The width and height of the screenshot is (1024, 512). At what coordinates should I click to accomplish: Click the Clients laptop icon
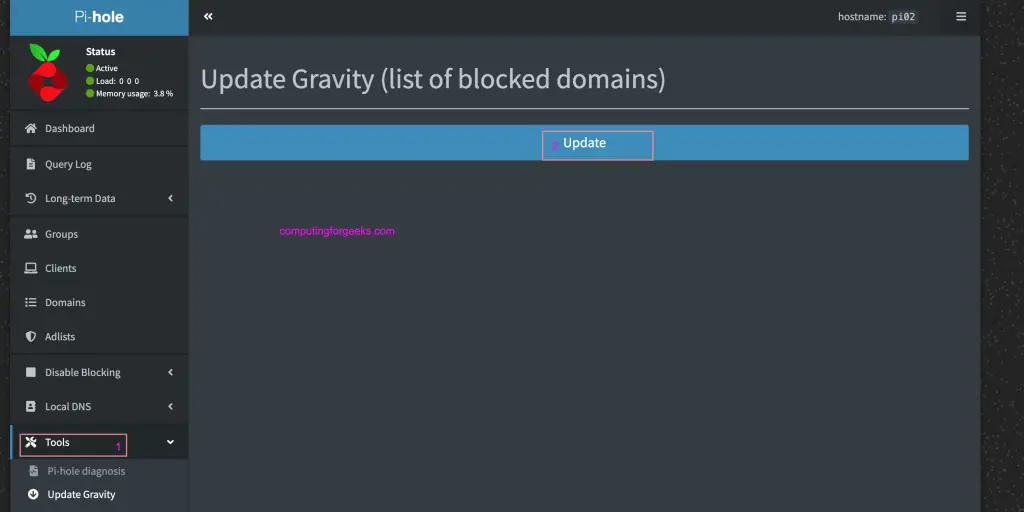click(31, 268)
